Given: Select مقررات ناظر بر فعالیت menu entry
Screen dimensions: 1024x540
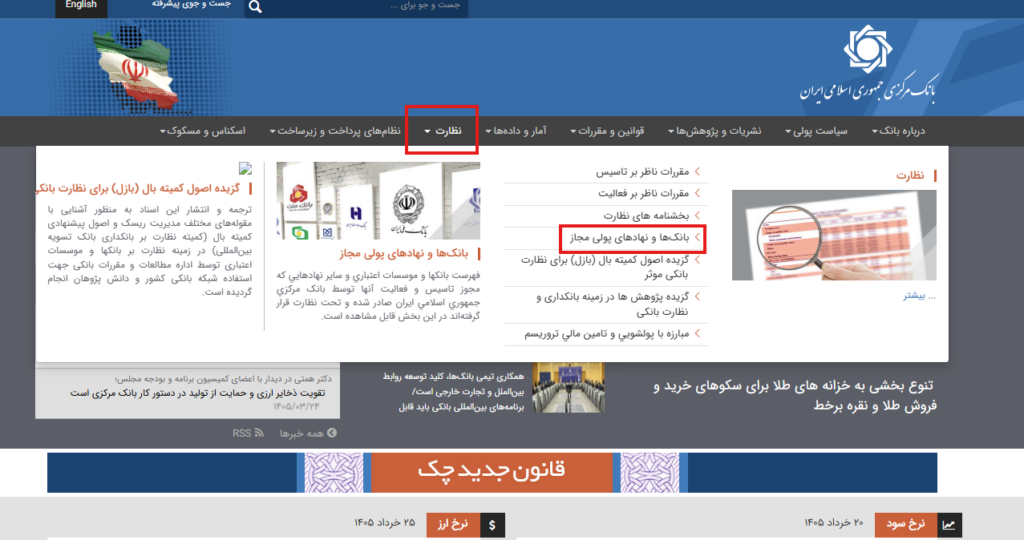Looking at the screenshot, I should click(643, 194).
